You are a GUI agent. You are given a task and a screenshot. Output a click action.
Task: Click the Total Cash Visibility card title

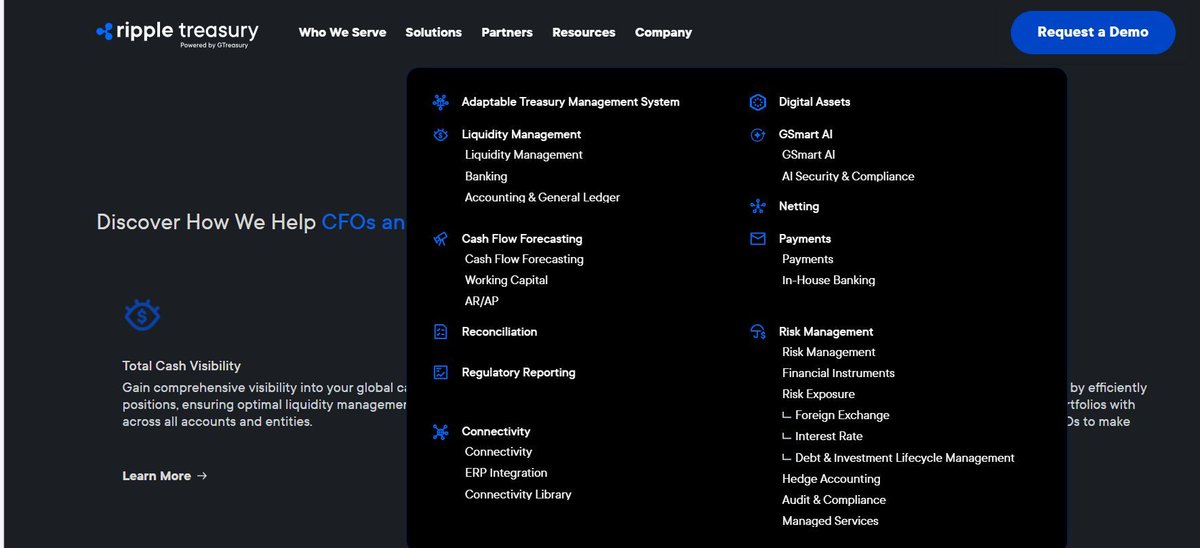coord(182,366)
